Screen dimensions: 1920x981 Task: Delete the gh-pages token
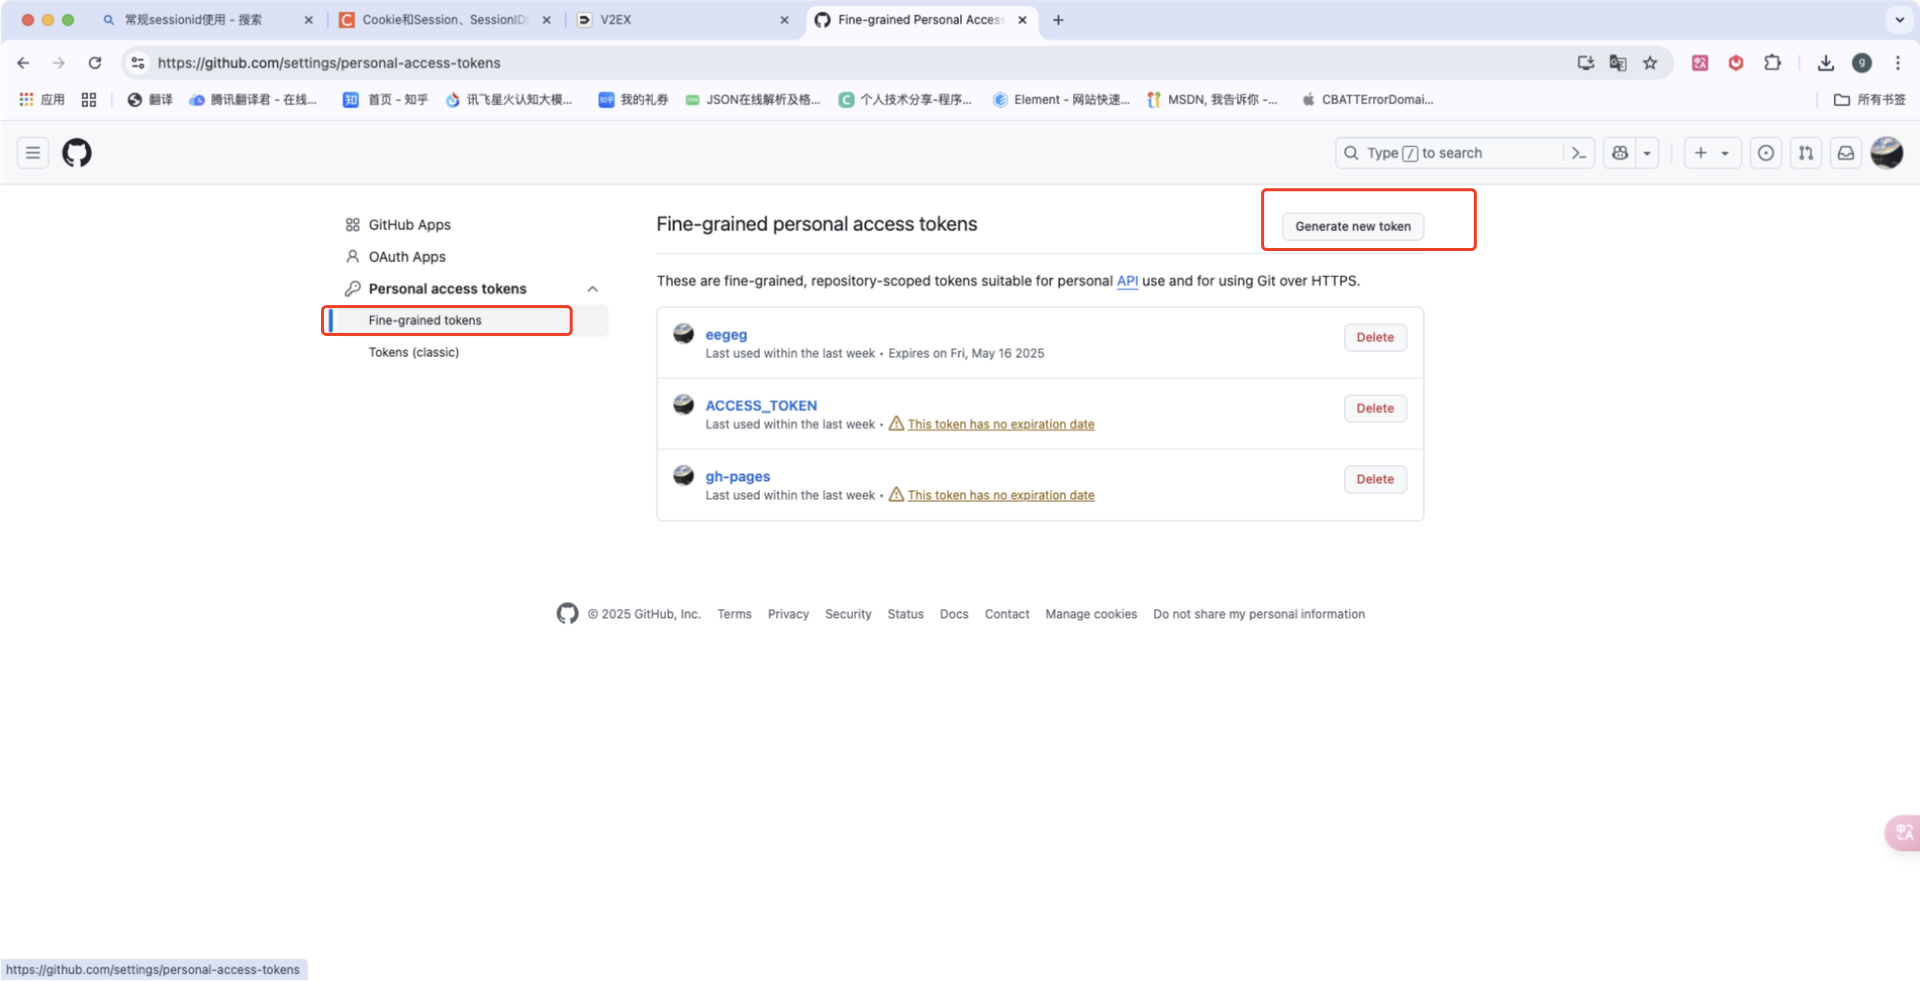point(1375,480)
